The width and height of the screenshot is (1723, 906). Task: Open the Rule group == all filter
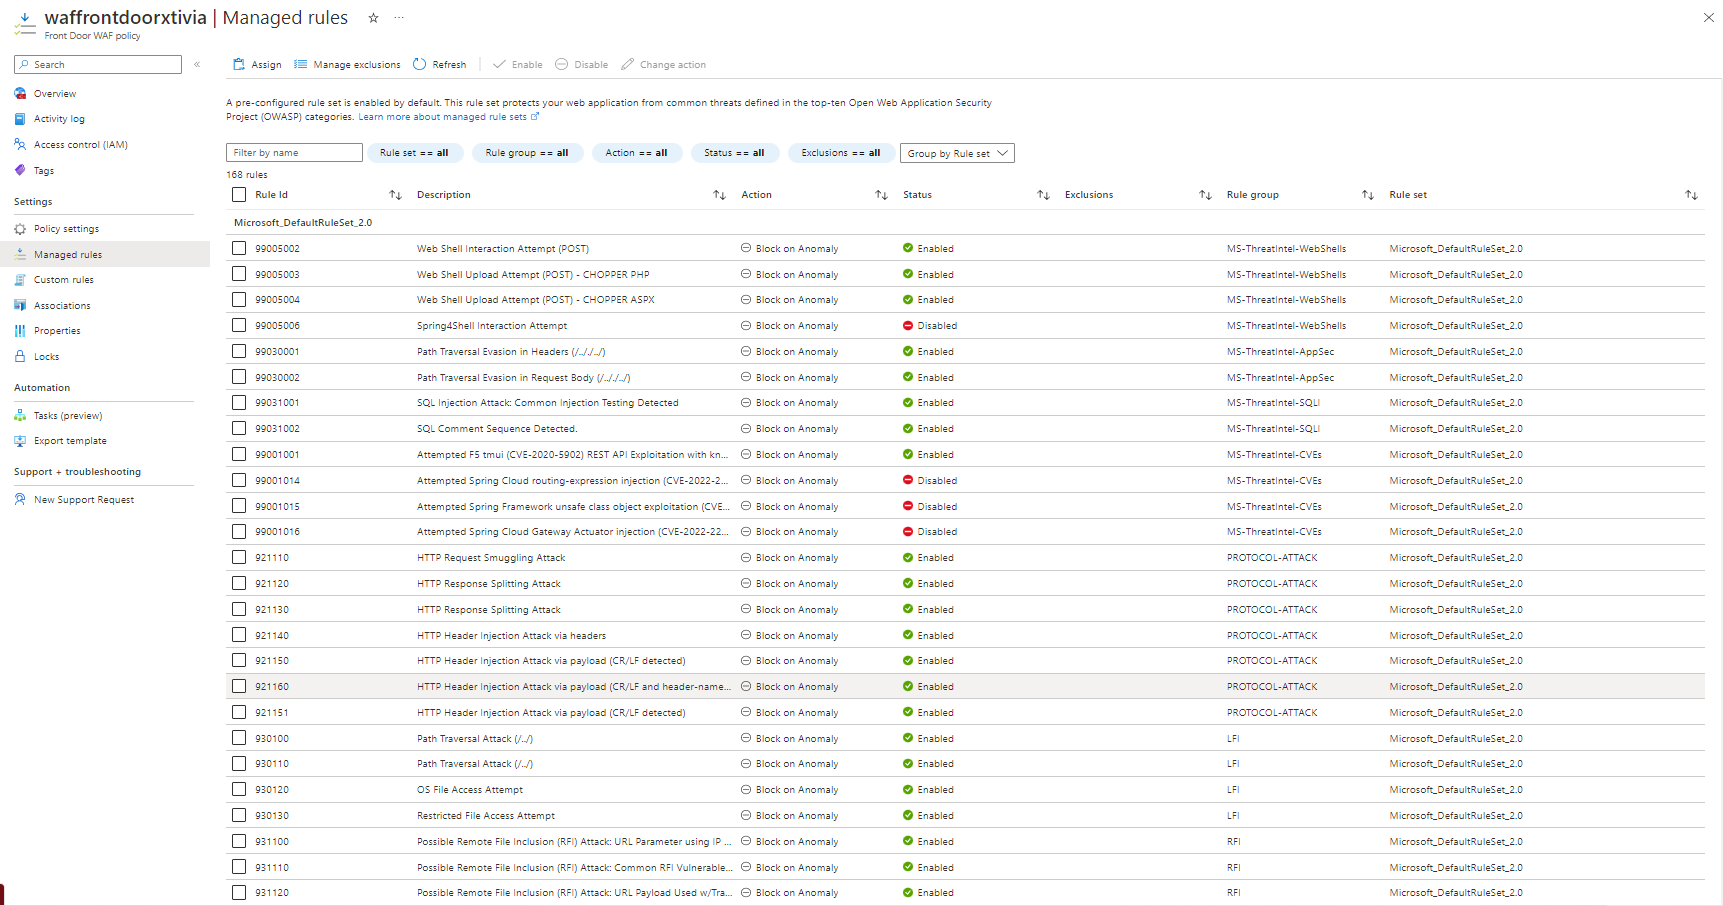[527, 153]
